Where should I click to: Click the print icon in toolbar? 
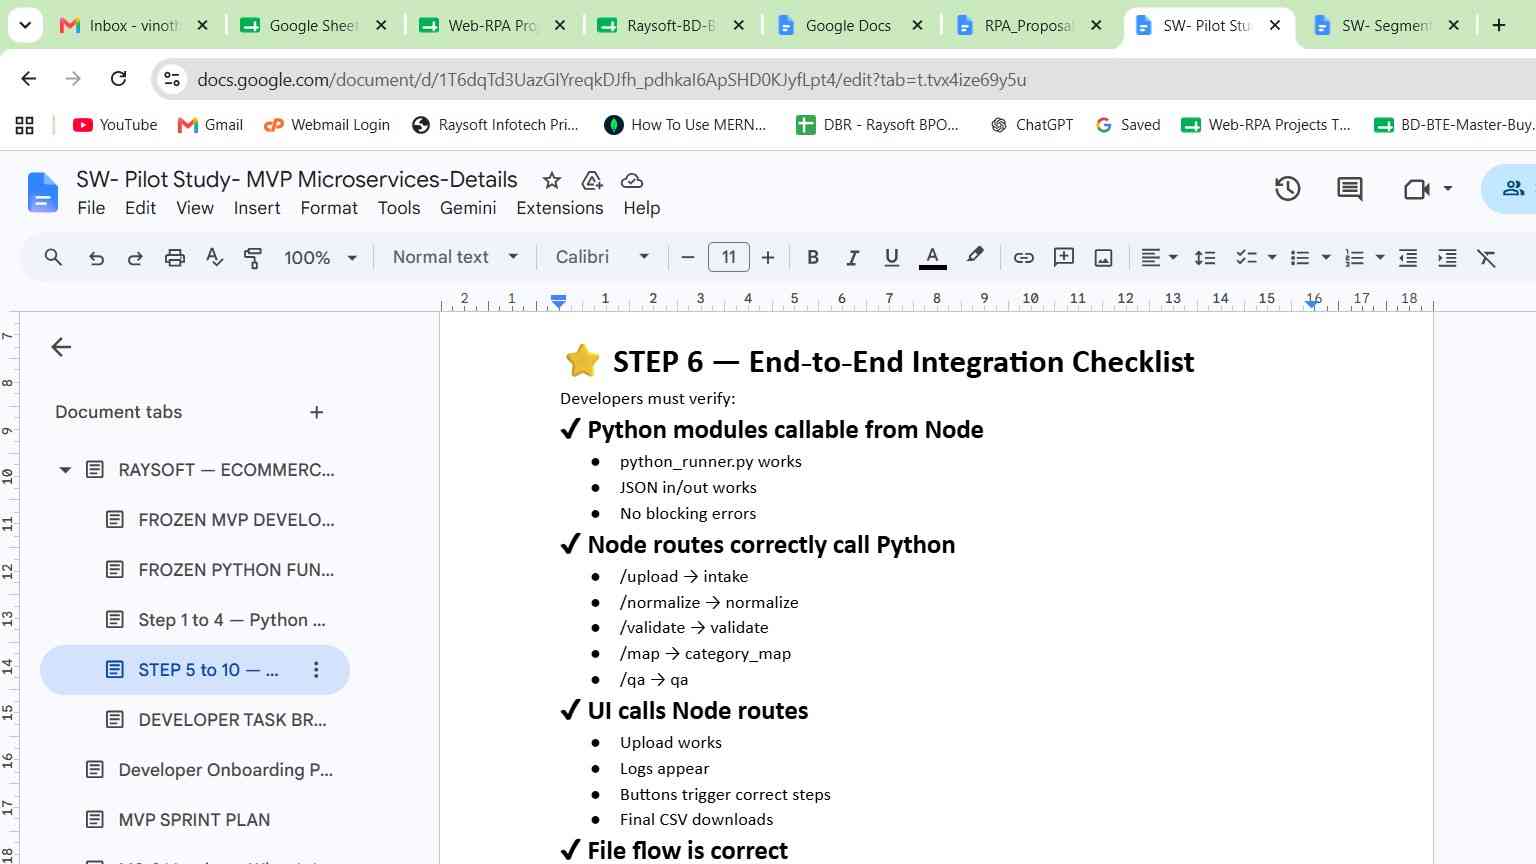[175, 258]
